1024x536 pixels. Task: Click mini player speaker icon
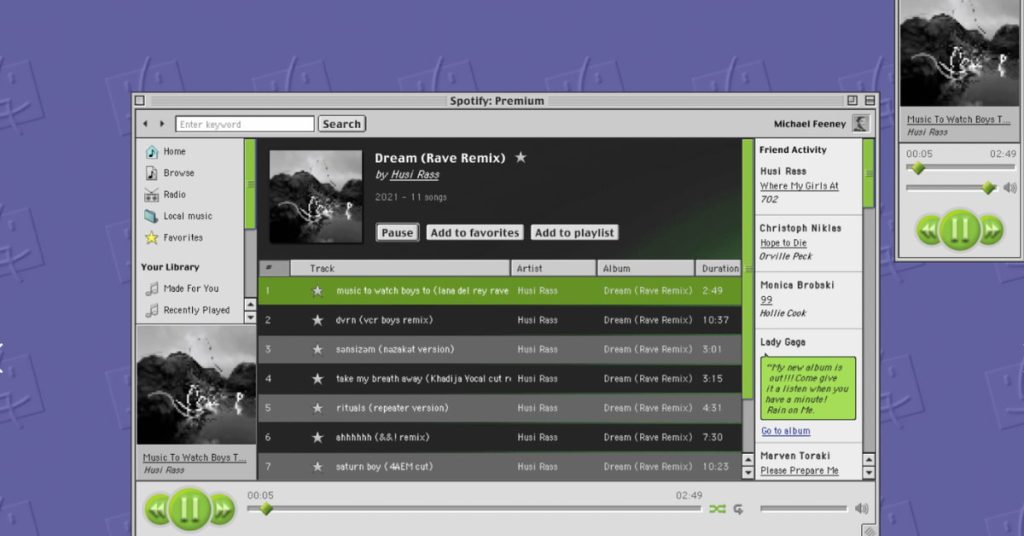point(1010,188)
